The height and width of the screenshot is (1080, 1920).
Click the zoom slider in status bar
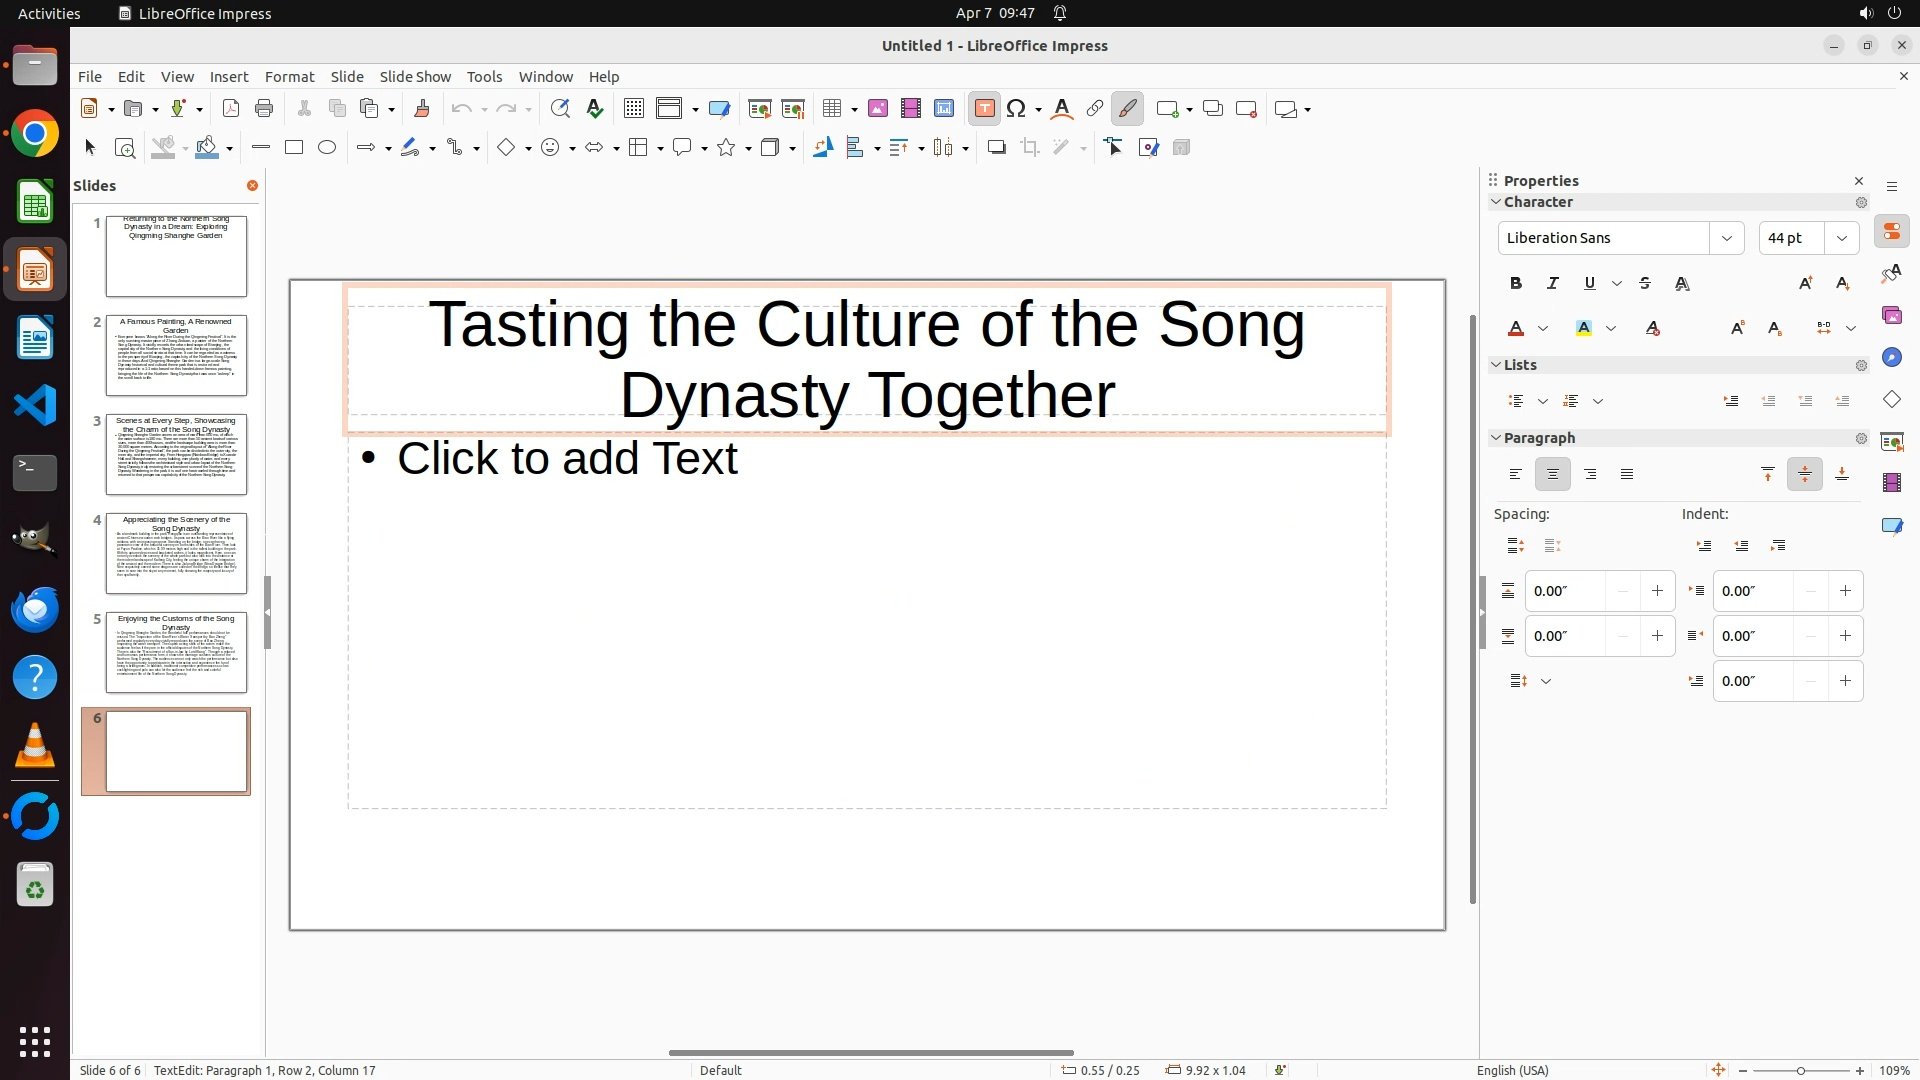[x=1801, y=1070]
